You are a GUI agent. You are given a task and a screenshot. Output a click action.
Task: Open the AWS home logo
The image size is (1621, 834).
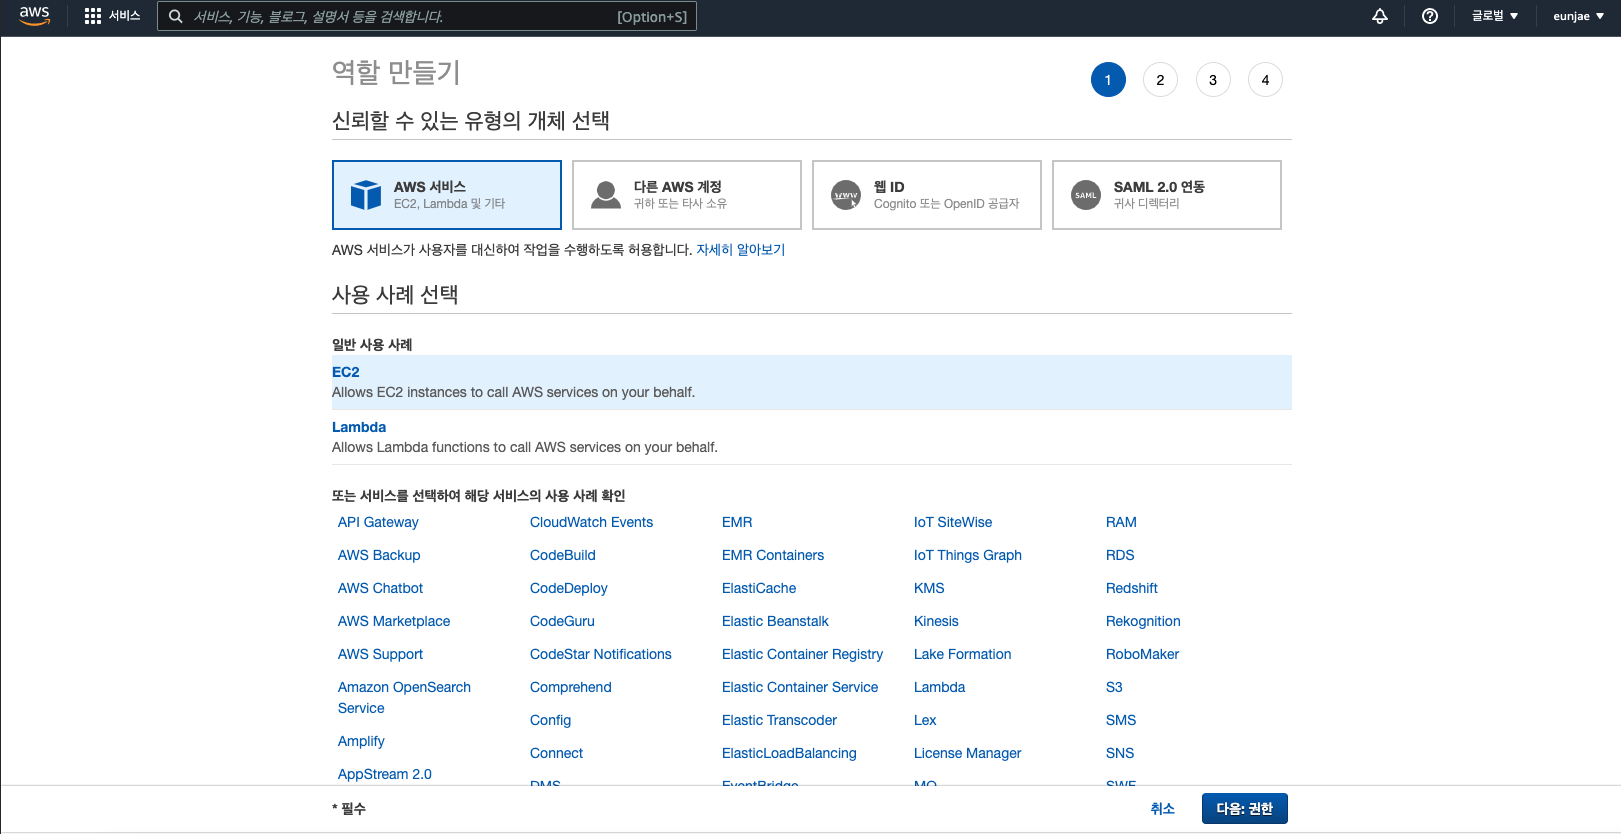tap(34, 16)
